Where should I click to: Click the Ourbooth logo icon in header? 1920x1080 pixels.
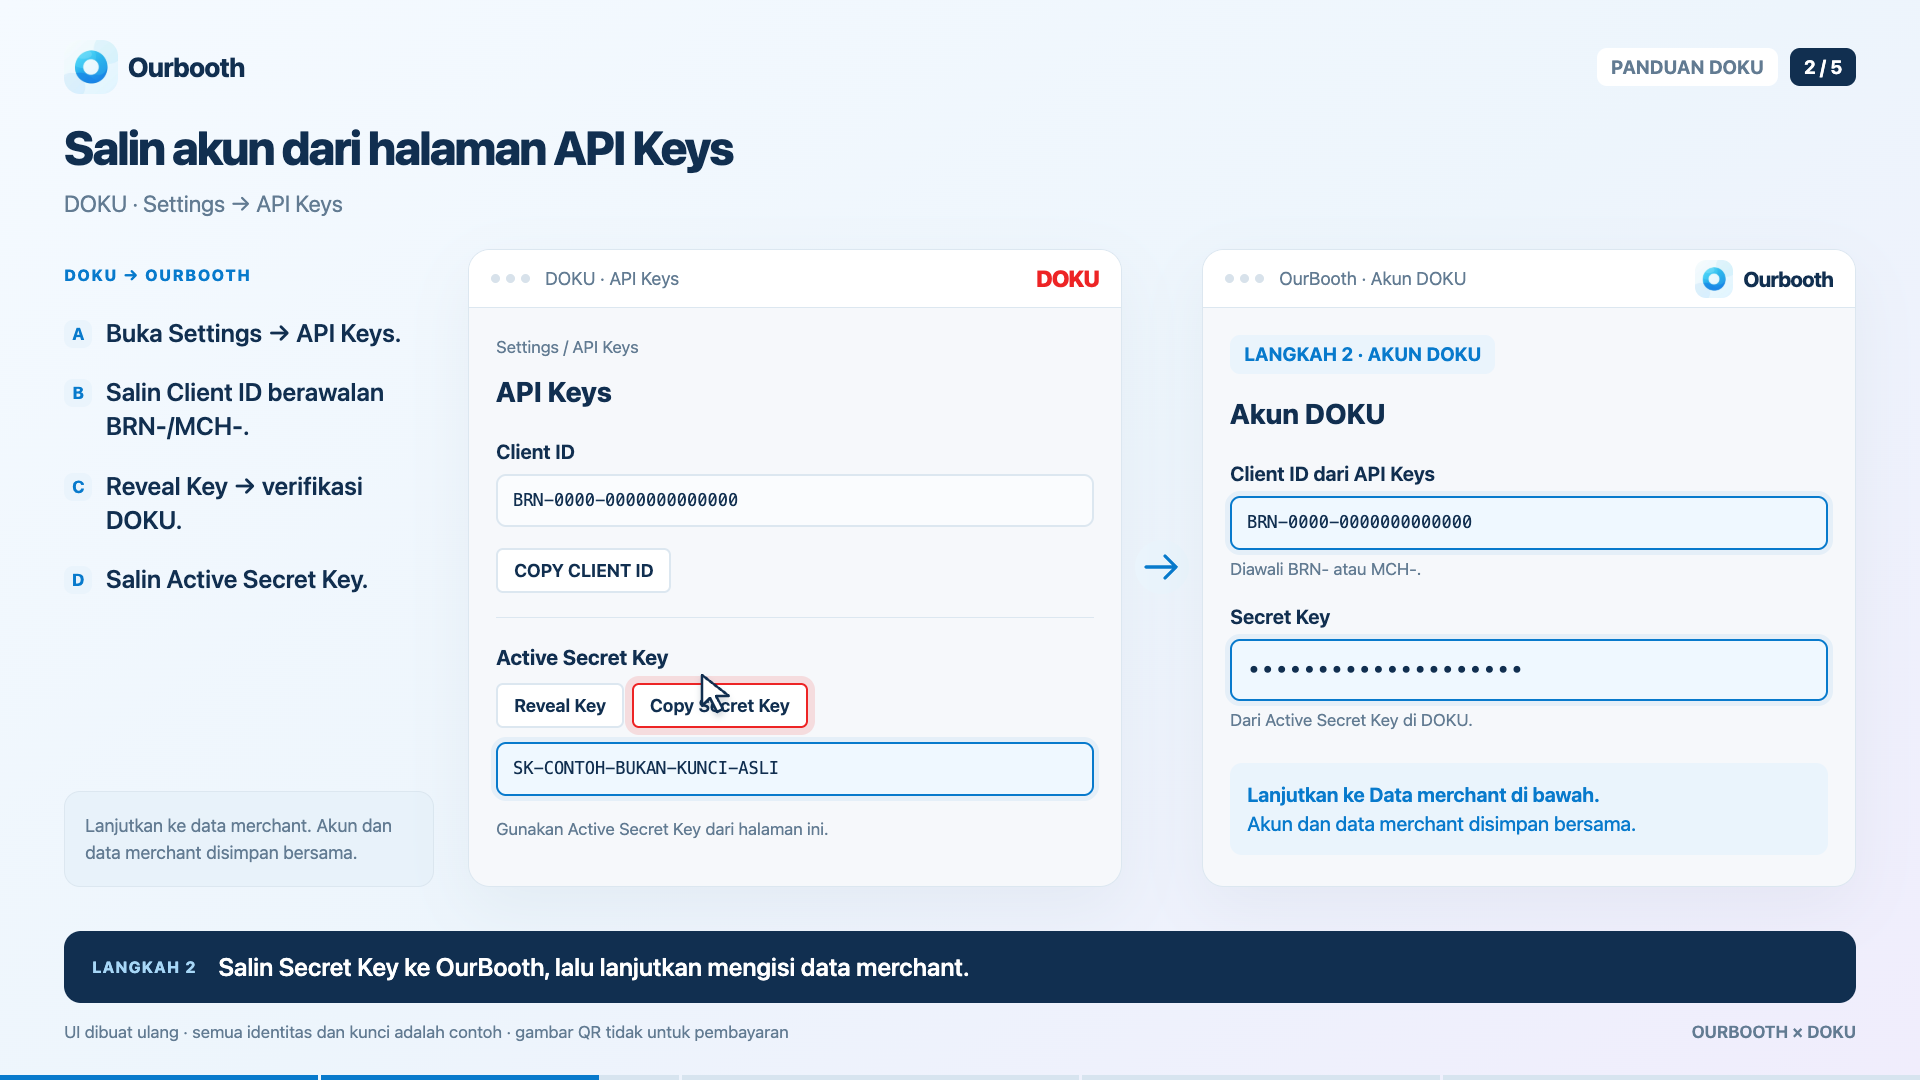coord(91,67)
